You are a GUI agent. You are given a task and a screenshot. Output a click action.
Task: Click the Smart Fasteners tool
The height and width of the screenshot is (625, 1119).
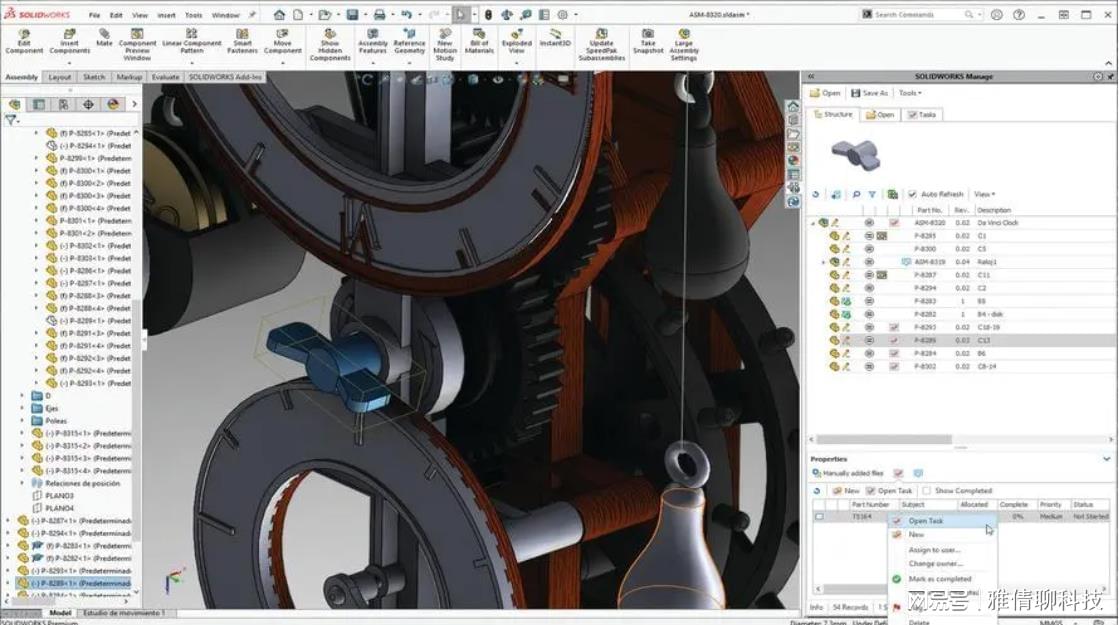click(242, 42)
